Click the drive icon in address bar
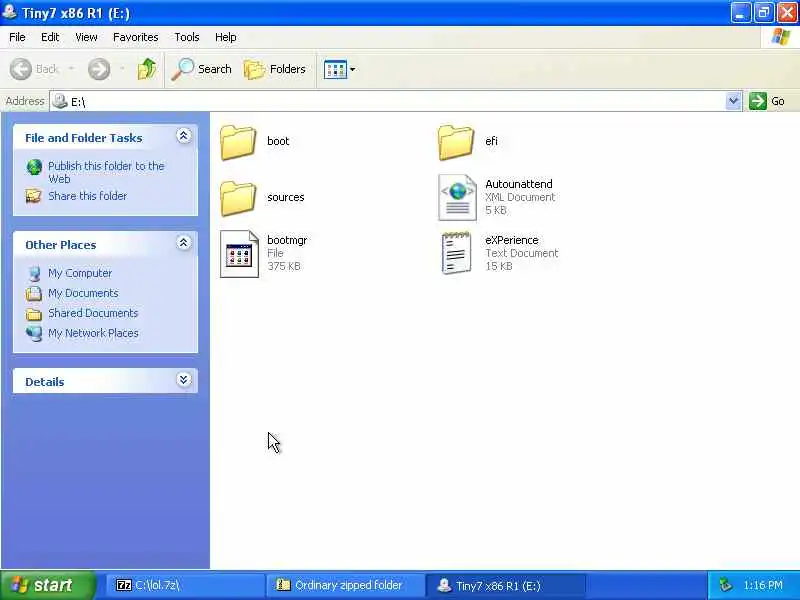Viewport: 800px width, 600px height. tap(60, 101)
